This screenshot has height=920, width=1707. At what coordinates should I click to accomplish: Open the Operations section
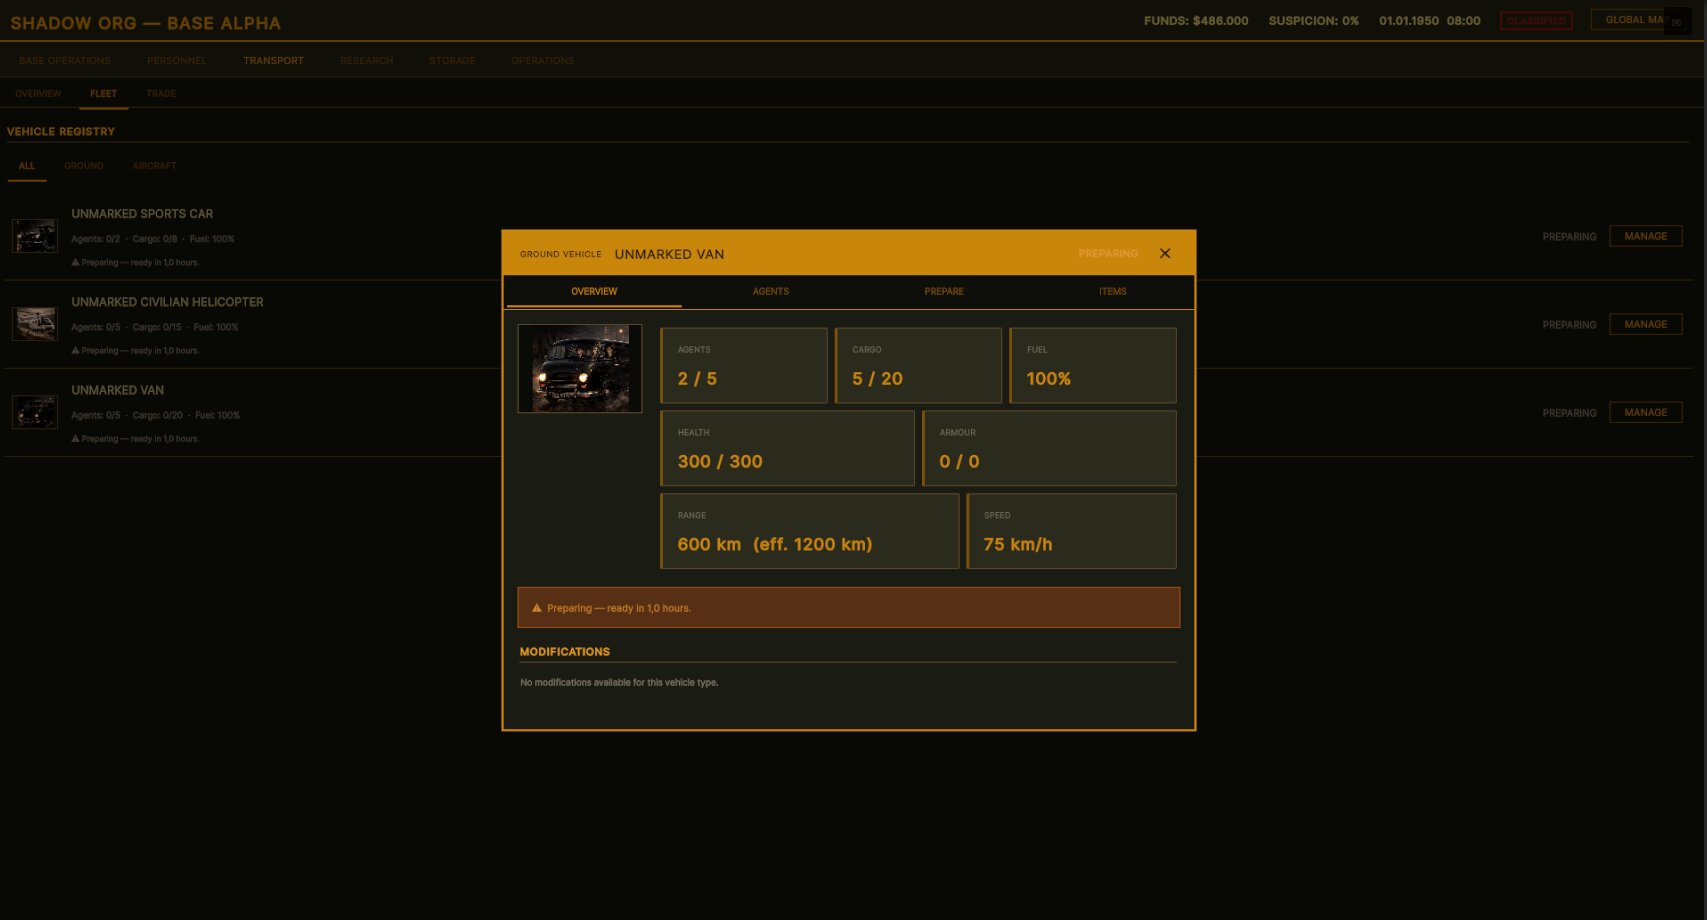coord(542,61)
